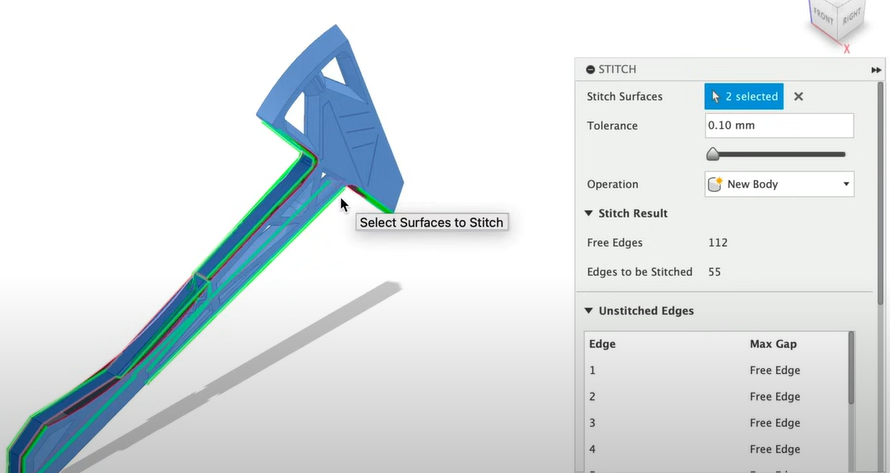
Task: Click the red X axis label under ViewCube
Action: [847, 48]
